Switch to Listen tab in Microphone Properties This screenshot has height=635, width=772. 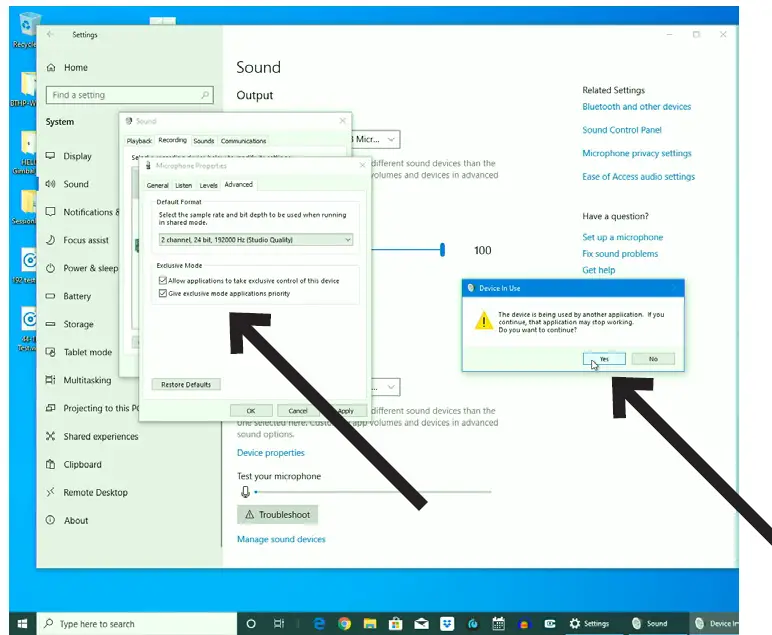coord(184,185)
